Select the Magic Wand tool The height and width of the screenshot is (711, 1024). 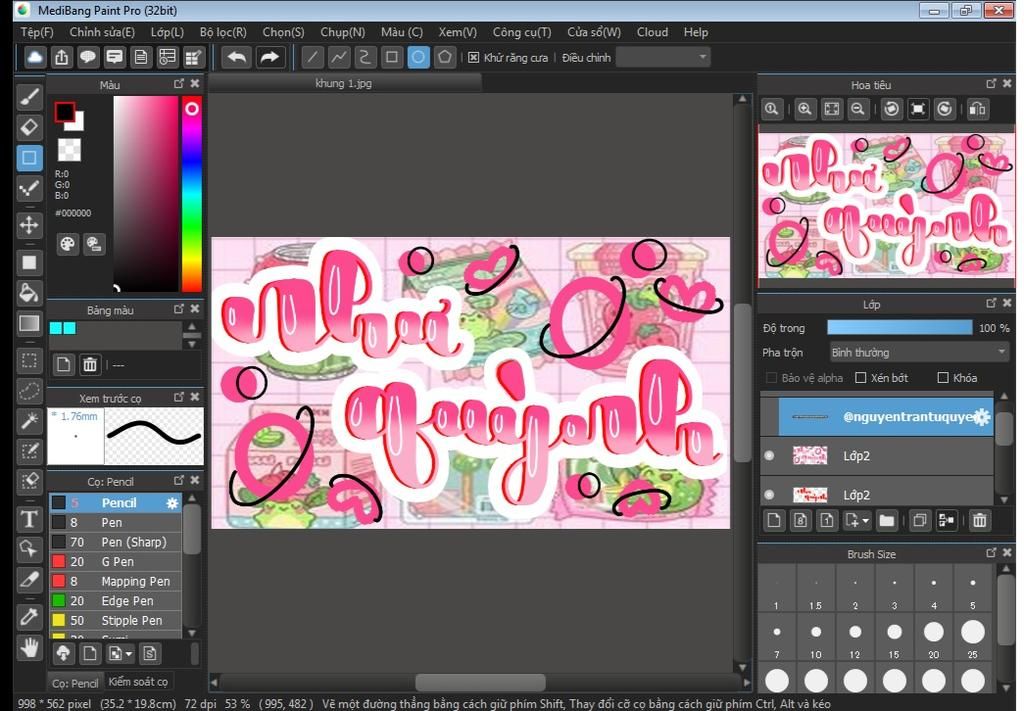tap(29, 421)
